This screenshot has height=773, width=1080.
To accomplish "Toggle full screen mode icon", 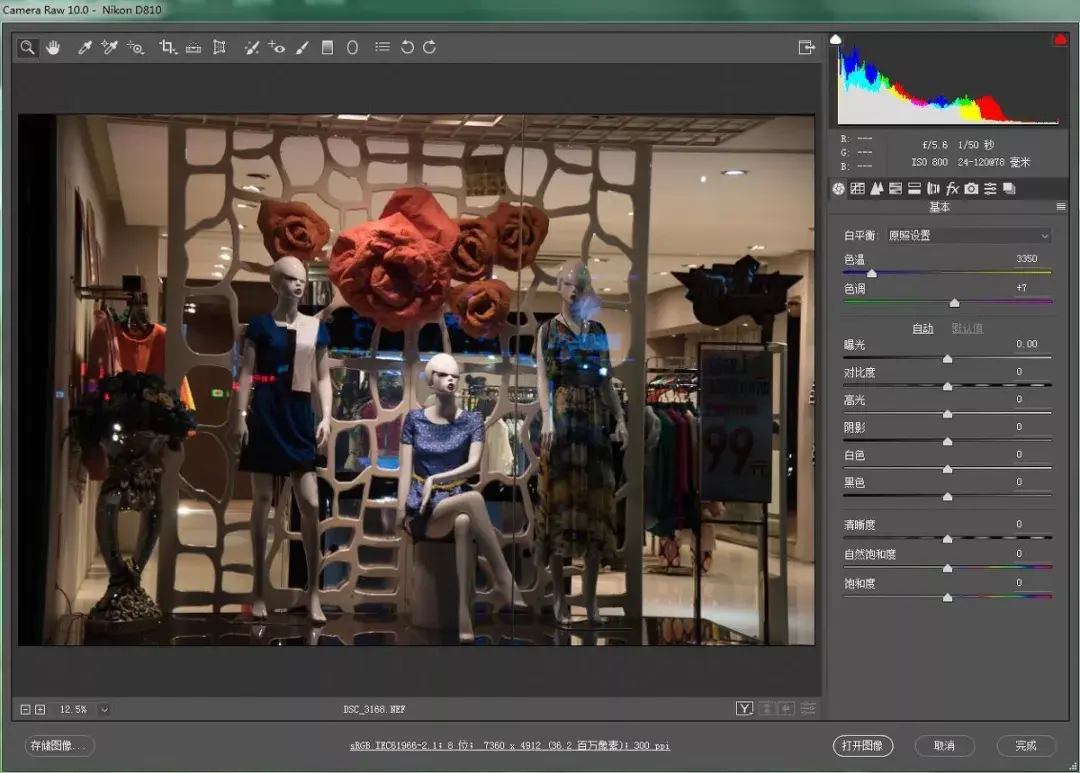I will click(806, 47).
